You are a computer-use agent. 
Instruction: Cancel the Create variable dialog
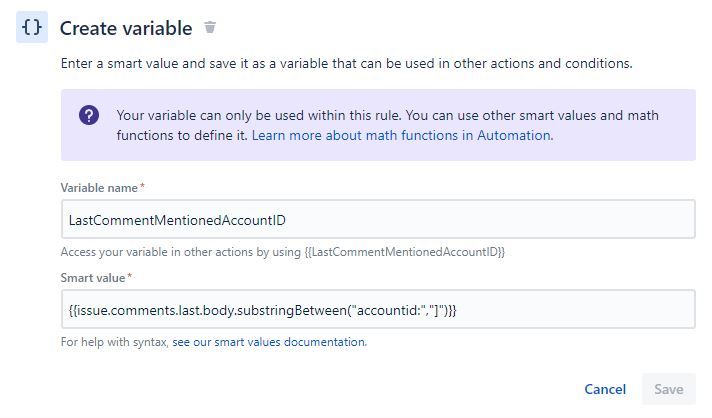pyautogui.click(x=605, y=389)
